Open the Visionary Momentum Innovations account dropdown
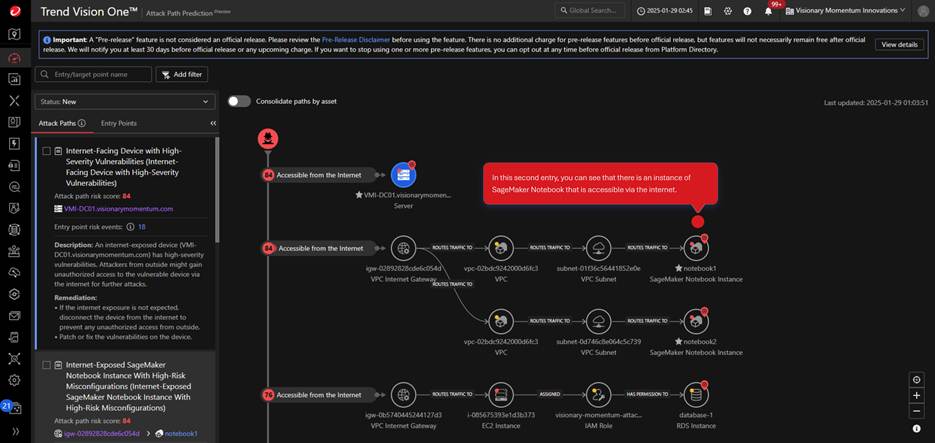This screenshot has height=443, width=935. click(x=846, y=11)
